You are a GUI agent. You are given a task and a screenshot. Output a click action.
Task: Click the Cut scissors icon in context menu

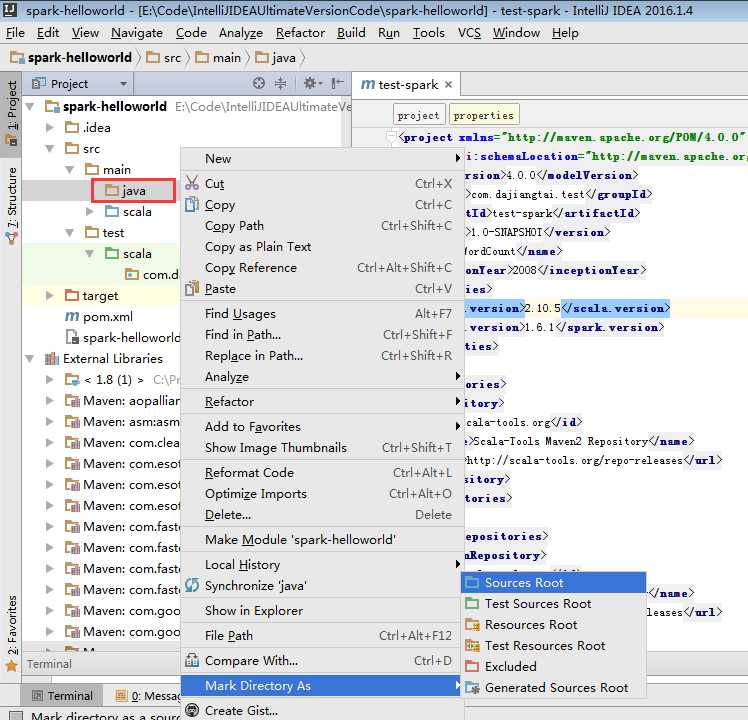192,183
